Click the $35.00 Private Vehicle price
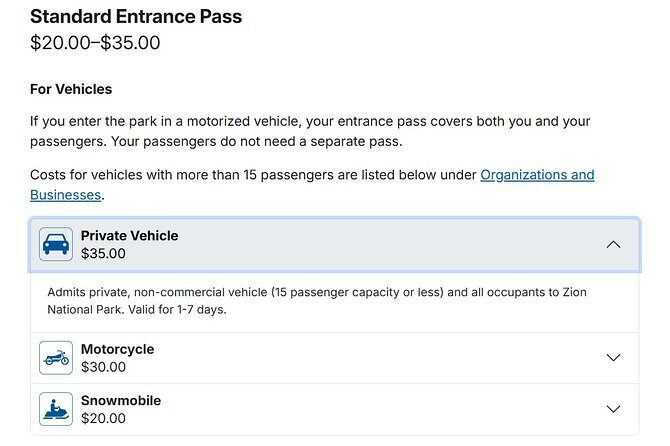The width and height of the screenshot is (670, 446). (x=103, y=254)
